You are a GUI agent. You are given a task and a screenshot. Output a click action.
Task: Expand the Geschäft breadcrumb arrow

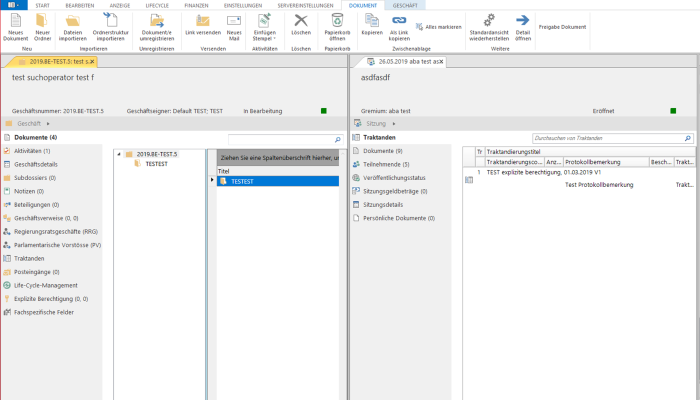coord(47,123)
